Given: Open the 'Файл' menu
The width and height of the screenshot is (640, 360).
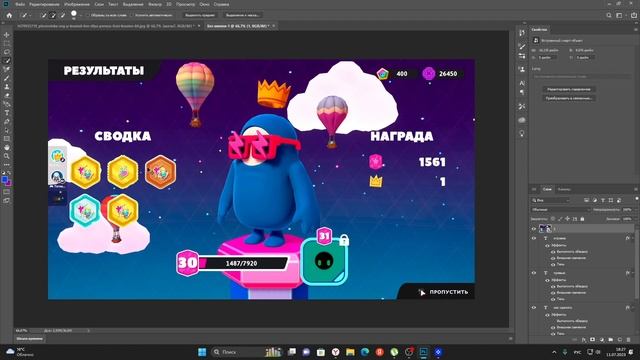Looking at the screenshot, I should pos(20,4).
